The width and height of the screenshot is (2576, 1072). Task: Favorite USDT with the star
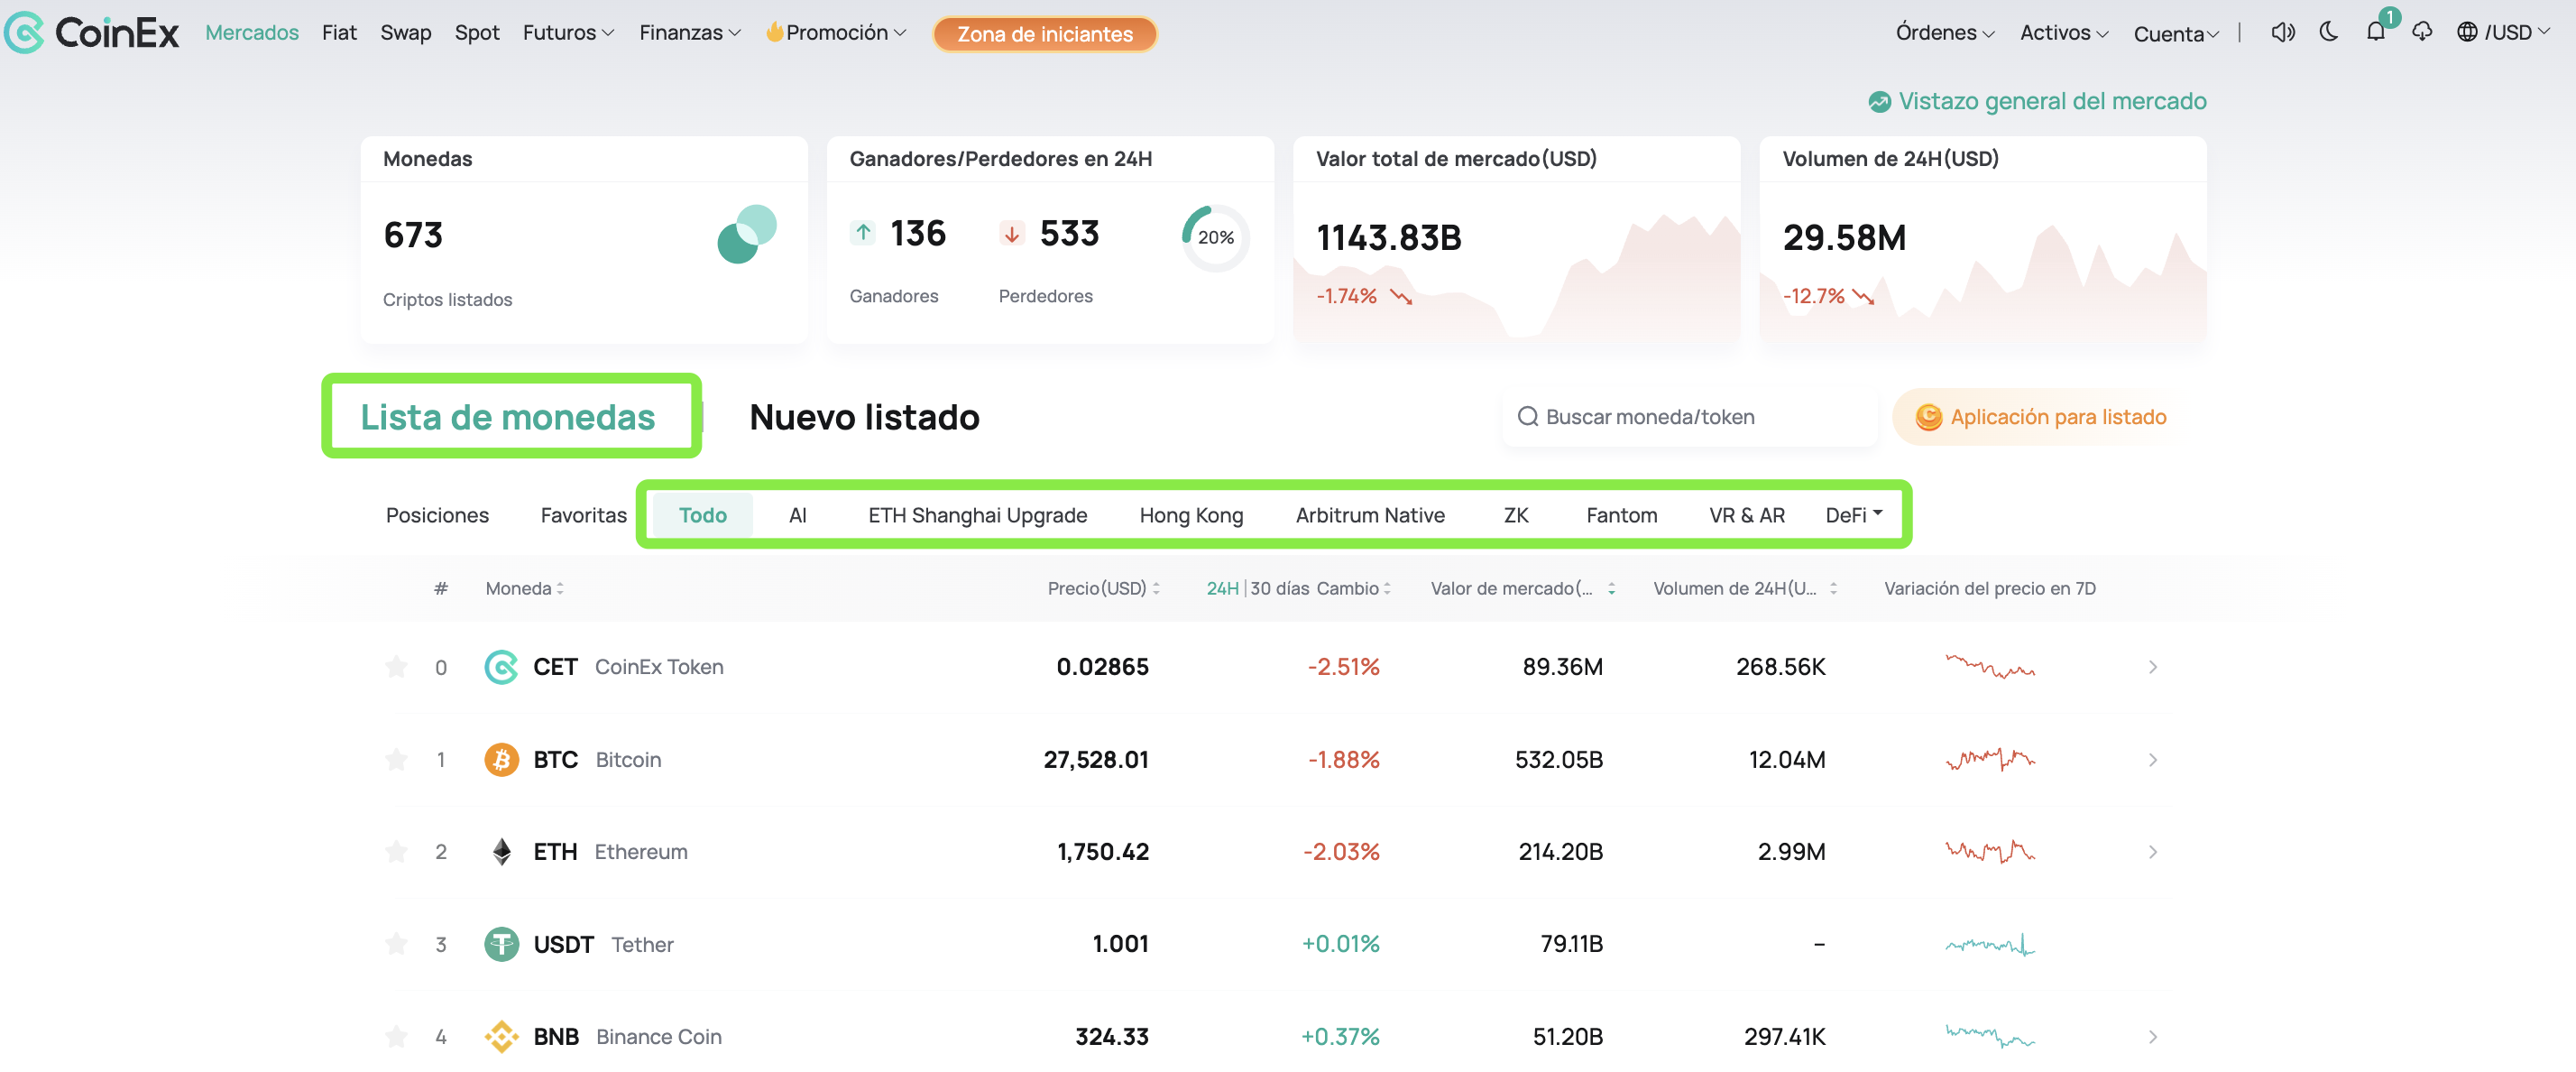[396, 944]
